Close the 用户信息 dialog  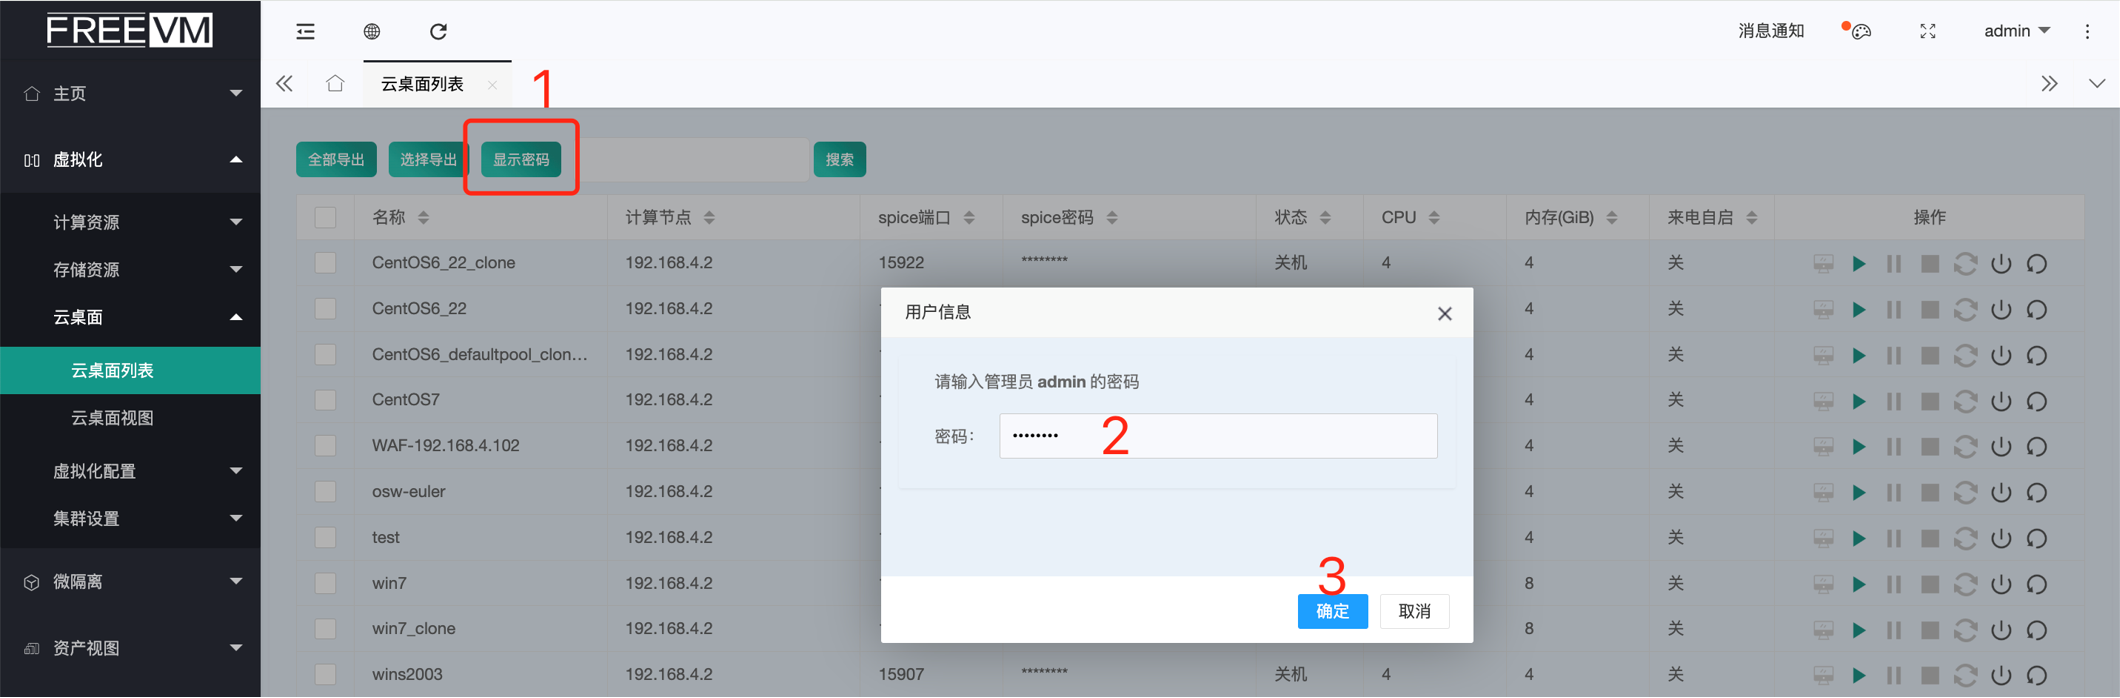pyautogui.click(x=1445, y=314)
